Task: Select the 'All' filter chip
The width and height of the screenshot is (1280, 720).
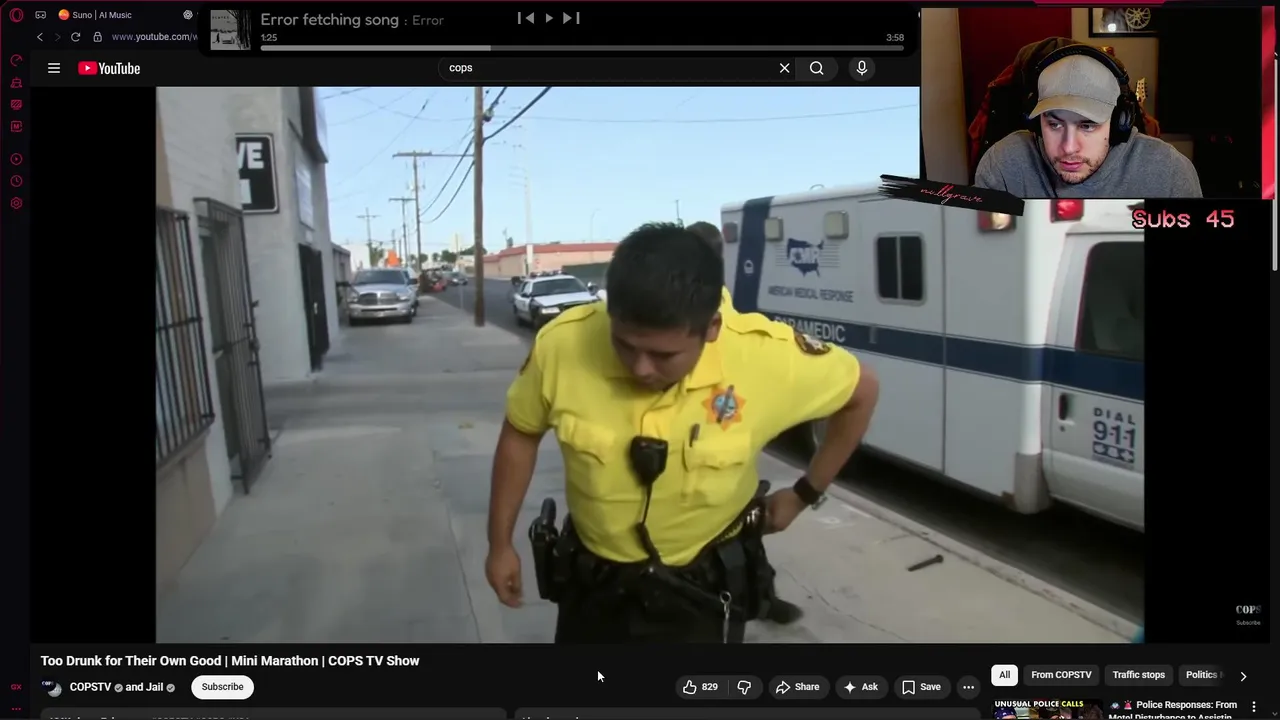Action: 1004,675
